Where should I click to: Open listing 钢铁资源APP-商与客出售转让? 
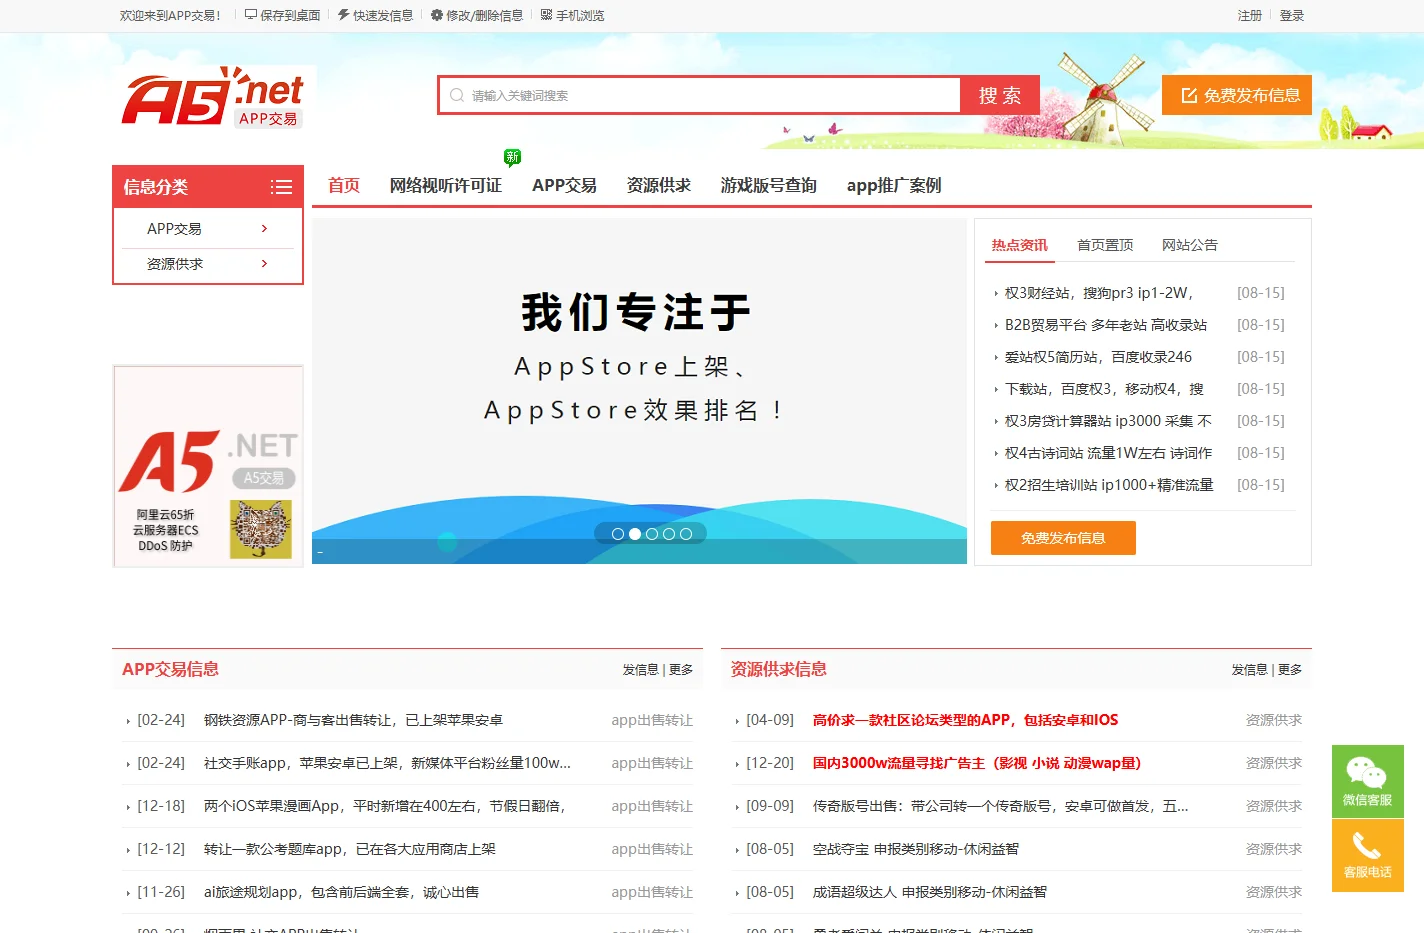[353, 720]
